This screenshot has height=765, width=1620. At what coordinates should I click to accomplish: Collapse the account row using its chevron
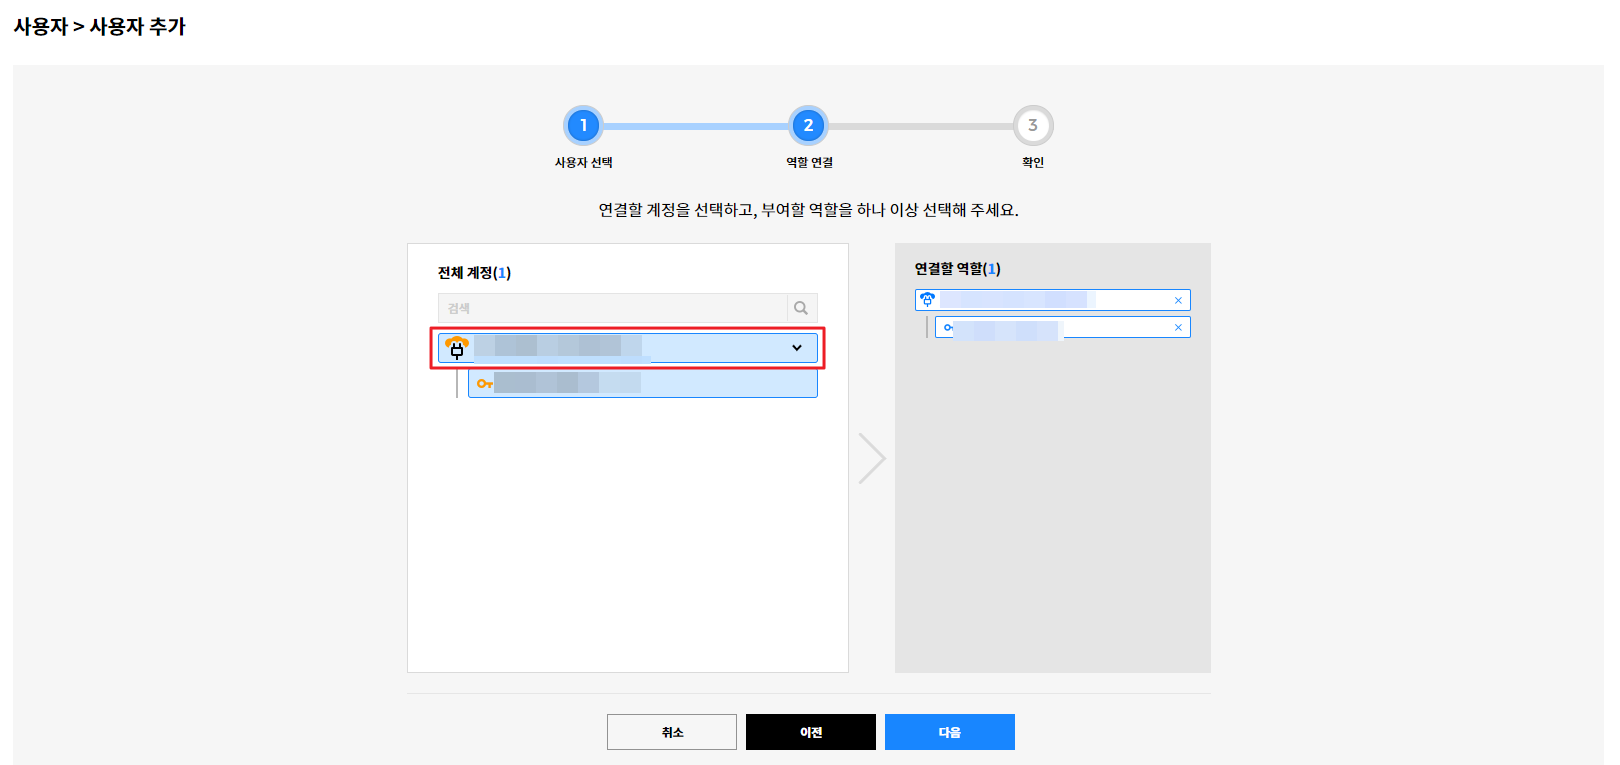point(797,348)
